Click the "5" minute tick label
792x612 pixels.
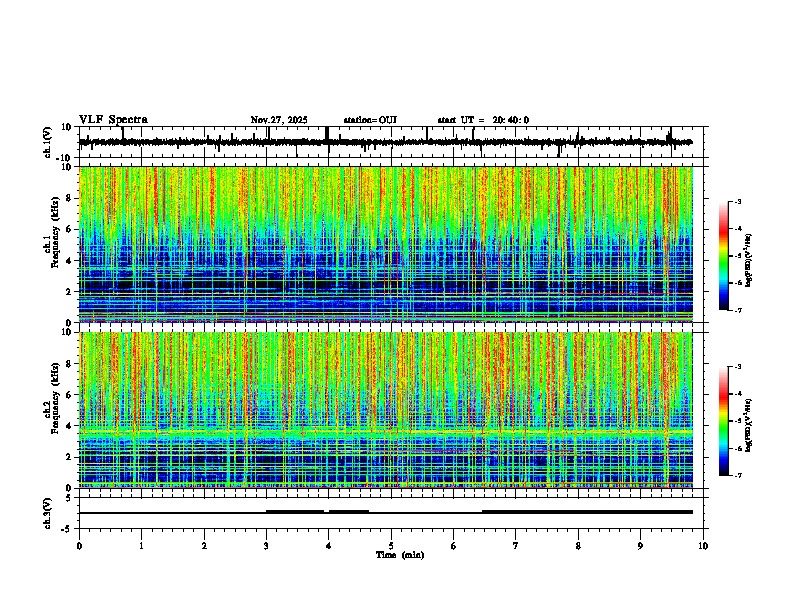(391, 546)
